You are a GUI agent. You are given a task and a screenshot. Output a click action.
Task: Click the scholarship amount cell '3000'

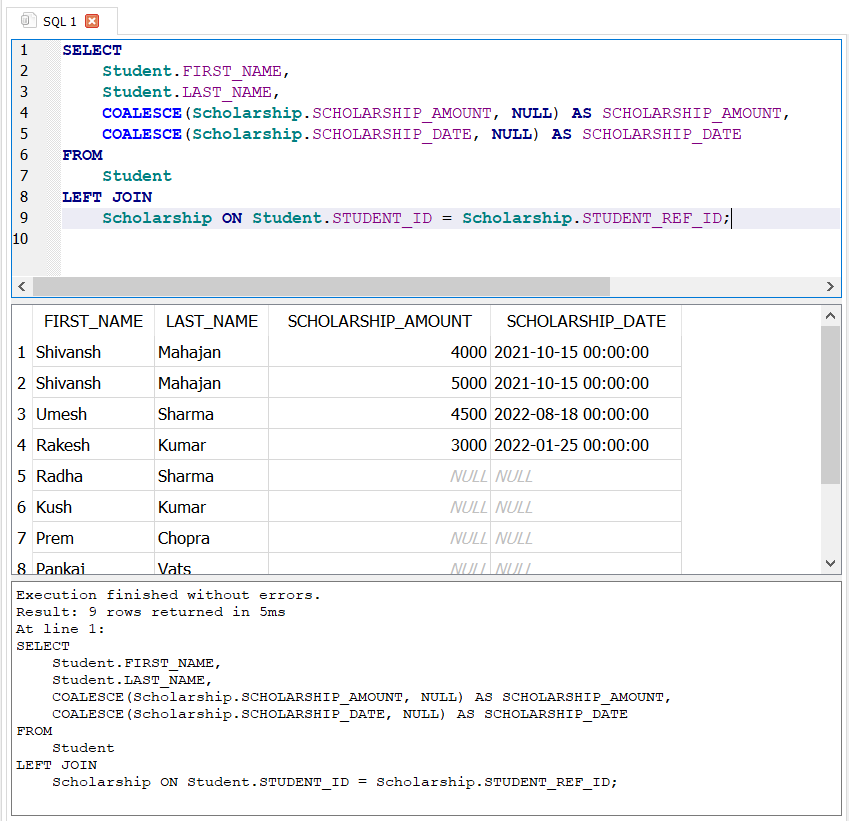coord(379,445)
